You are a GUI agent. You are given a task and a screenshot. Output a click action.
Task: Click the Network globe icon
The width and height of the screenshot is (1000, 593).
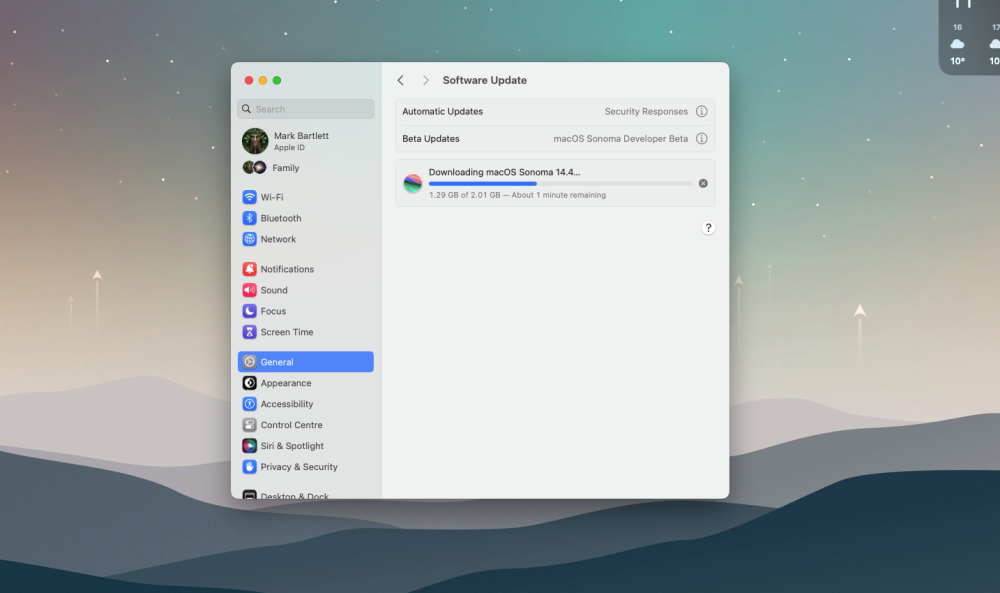pyautogui.click(x=249, y=239)
